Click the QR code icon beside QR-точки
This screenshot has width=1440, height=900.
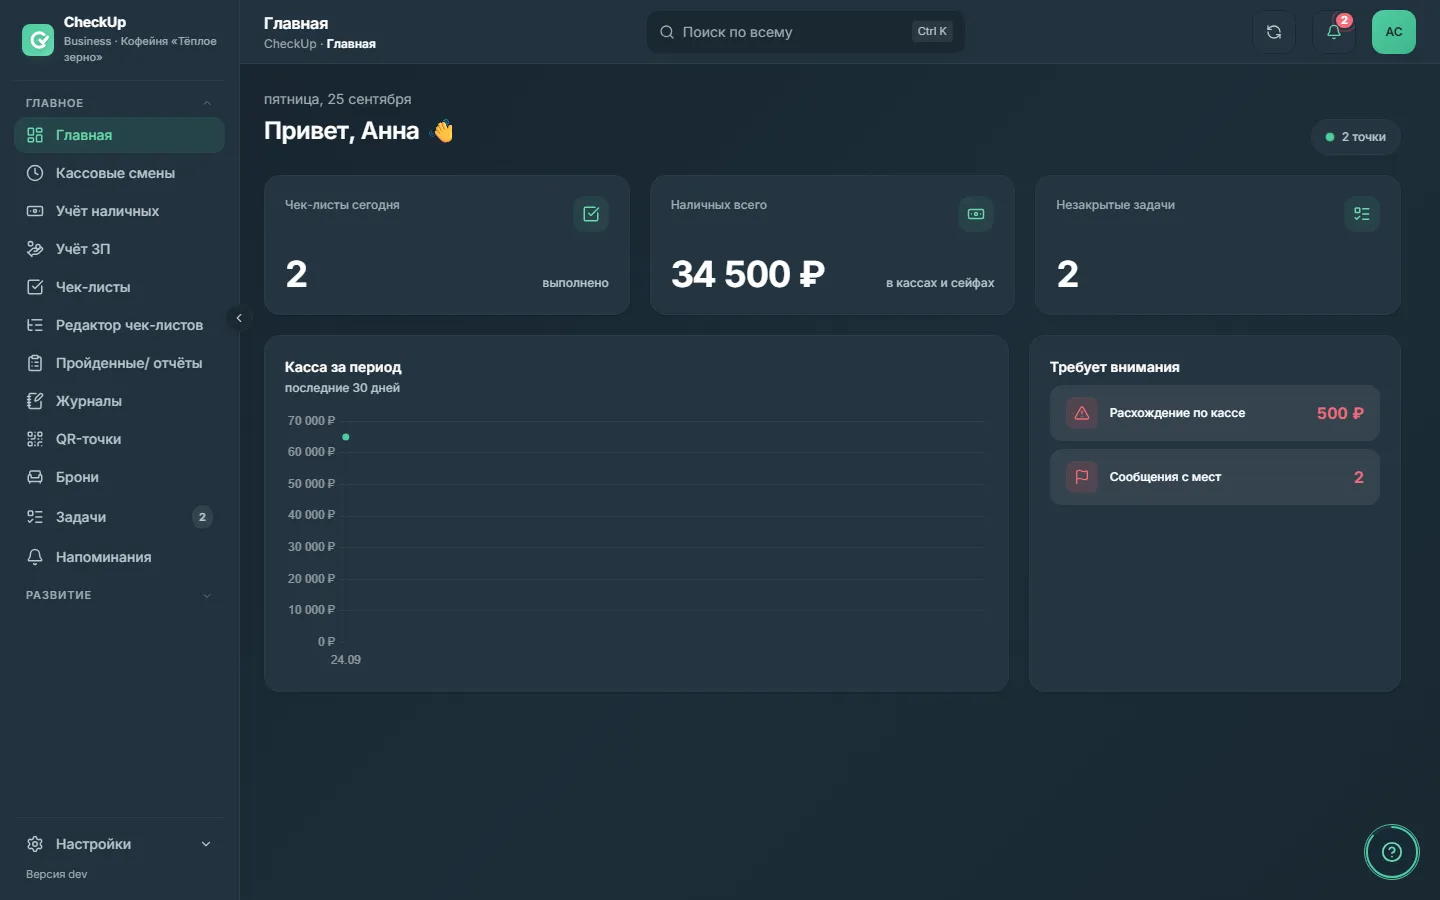tap(35, 439)
